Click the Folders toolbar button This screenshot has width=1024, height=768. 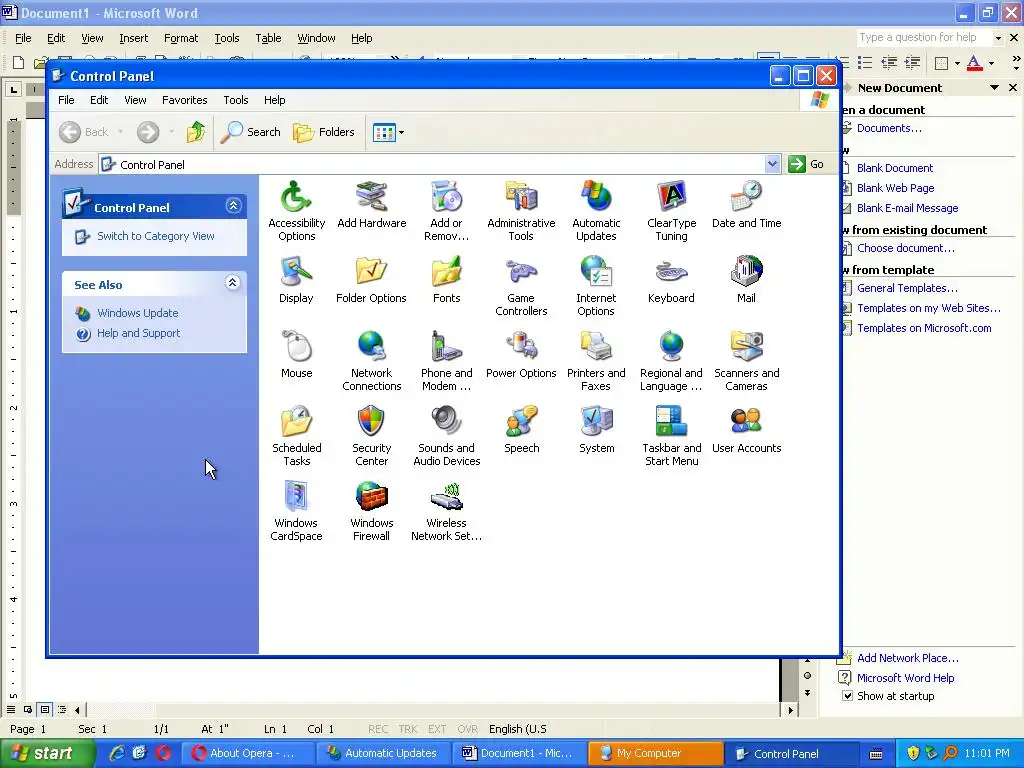pyautogui.click(x=324, y=132)
